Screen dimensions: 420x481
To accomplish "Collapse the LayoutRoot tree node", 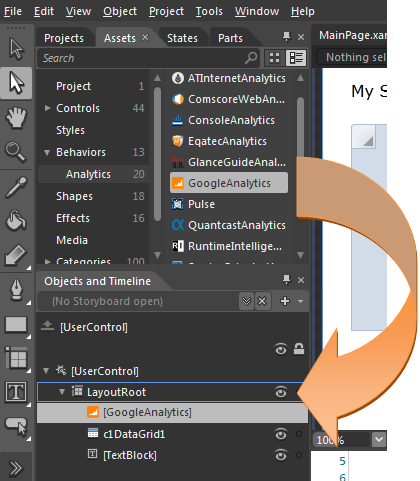I will point(62,392).
